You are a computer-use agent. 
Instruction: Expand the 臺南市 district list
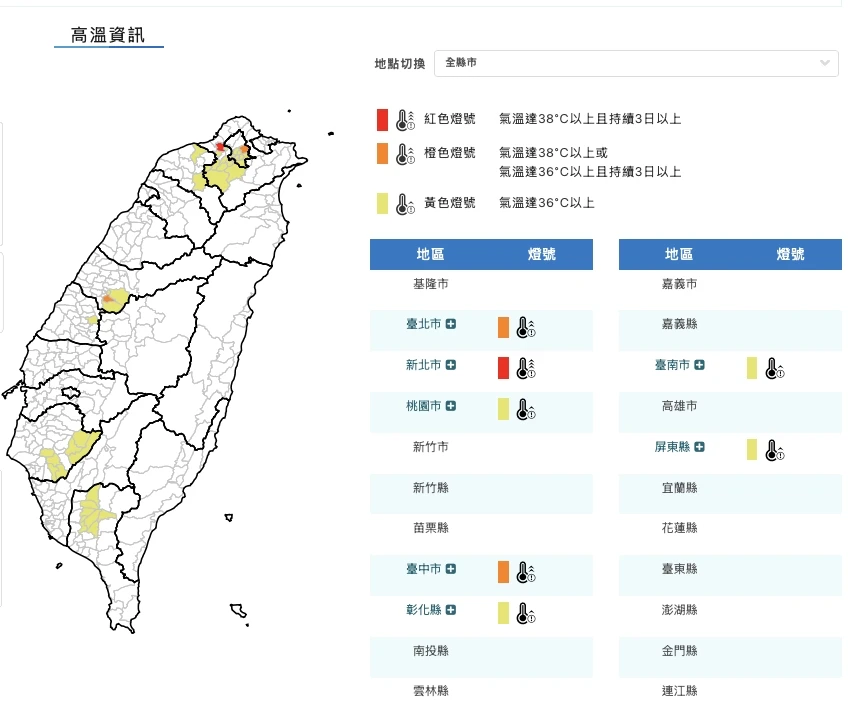pos(700,366)
